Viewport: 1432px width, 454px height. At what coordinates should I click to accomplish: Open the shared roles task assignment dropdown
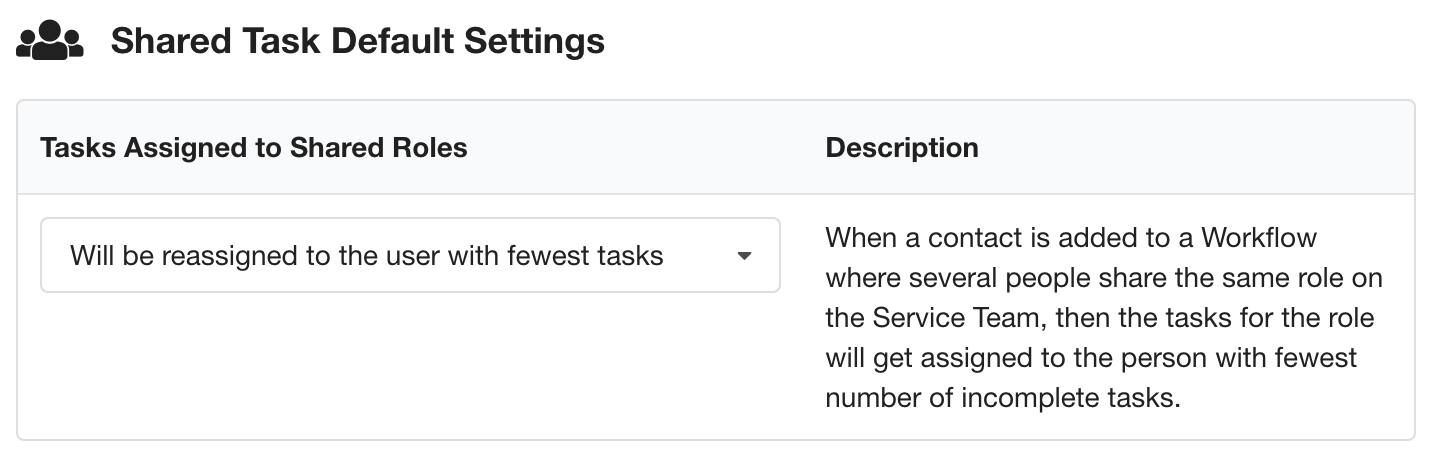[409, 256]
